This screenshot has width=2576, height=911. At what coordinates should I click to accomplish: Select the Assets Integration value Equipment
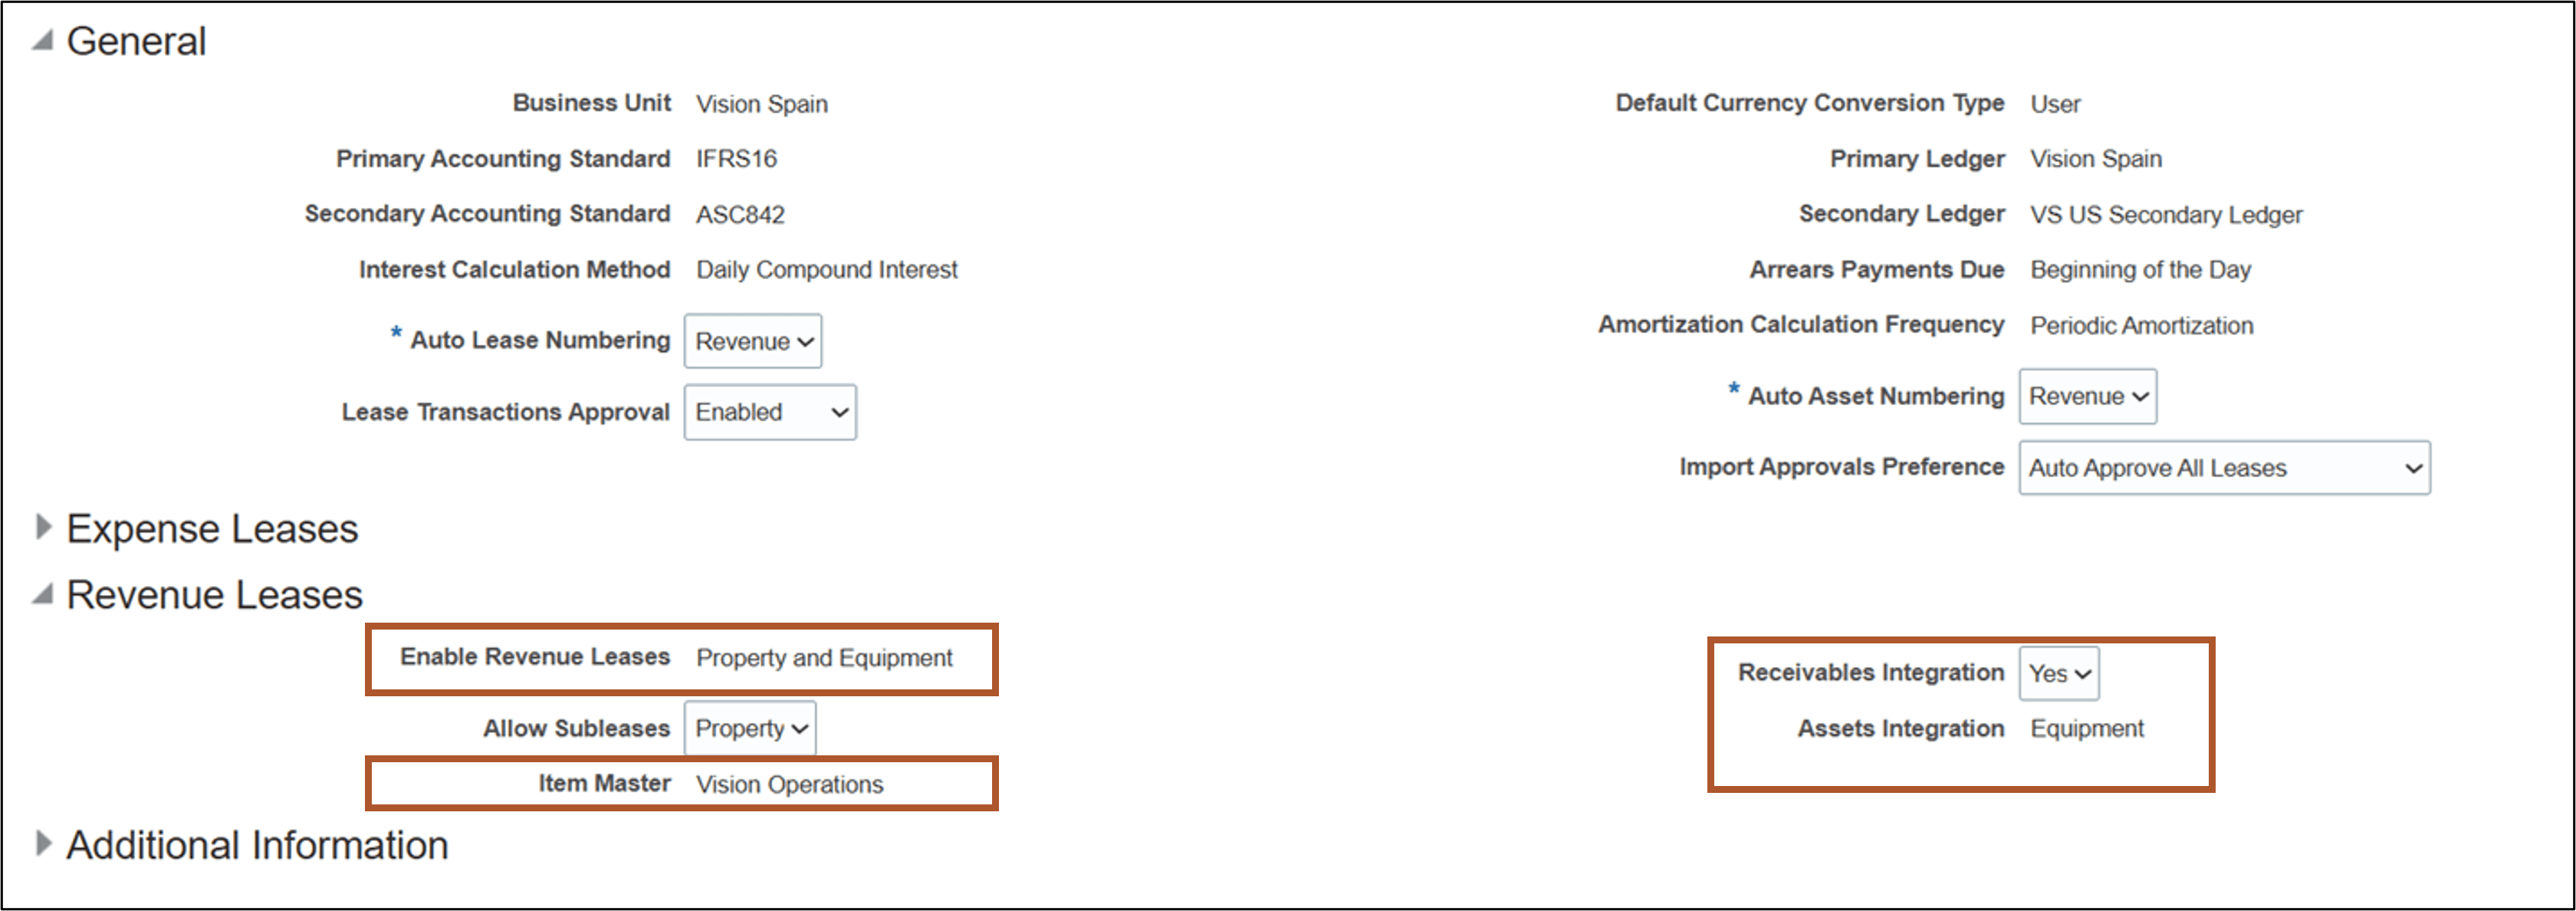click(2086, 728)
